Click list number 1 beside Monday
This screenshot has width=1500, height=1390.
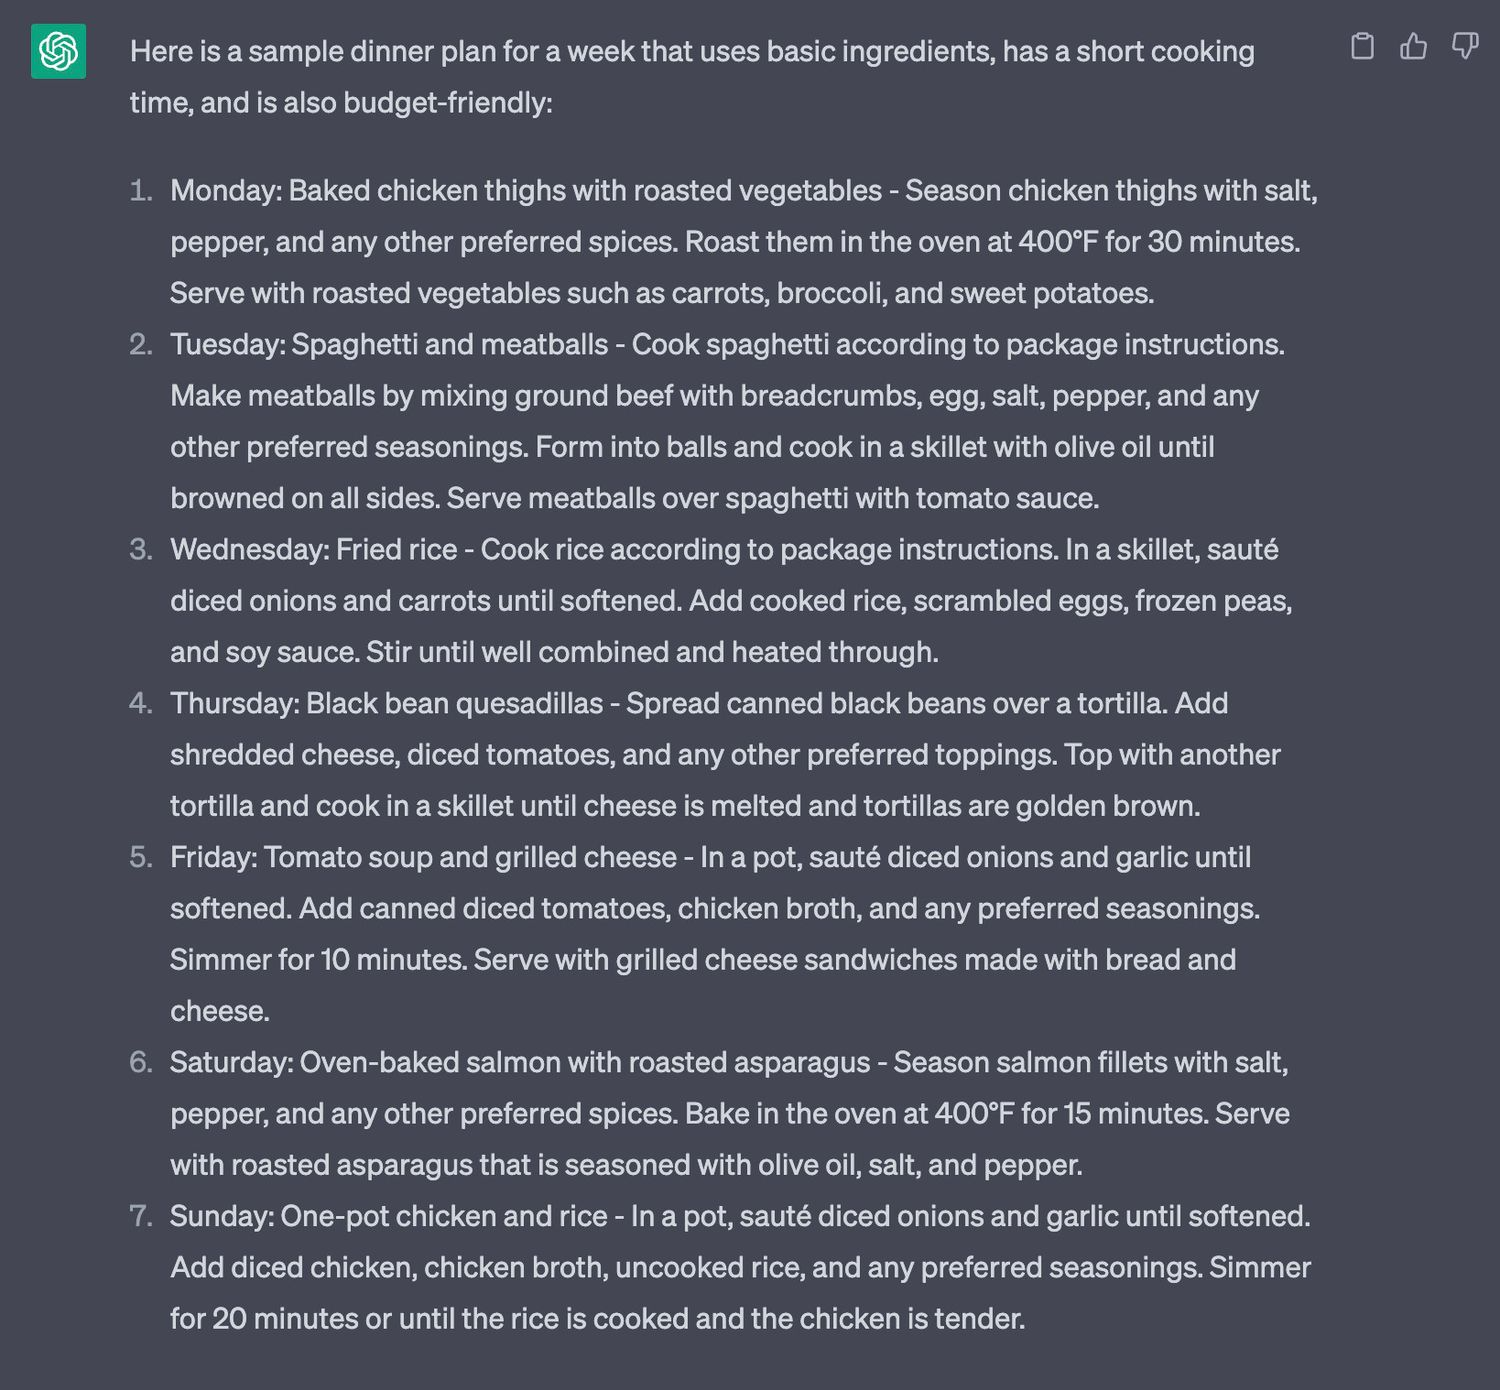click(141, 190)
